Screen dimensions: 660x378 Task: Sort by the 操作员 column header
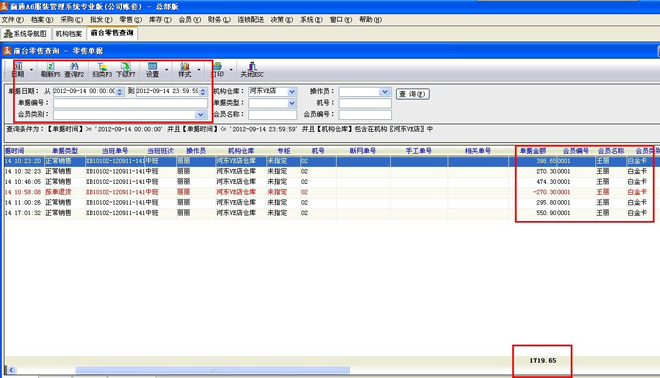point(196,151)
